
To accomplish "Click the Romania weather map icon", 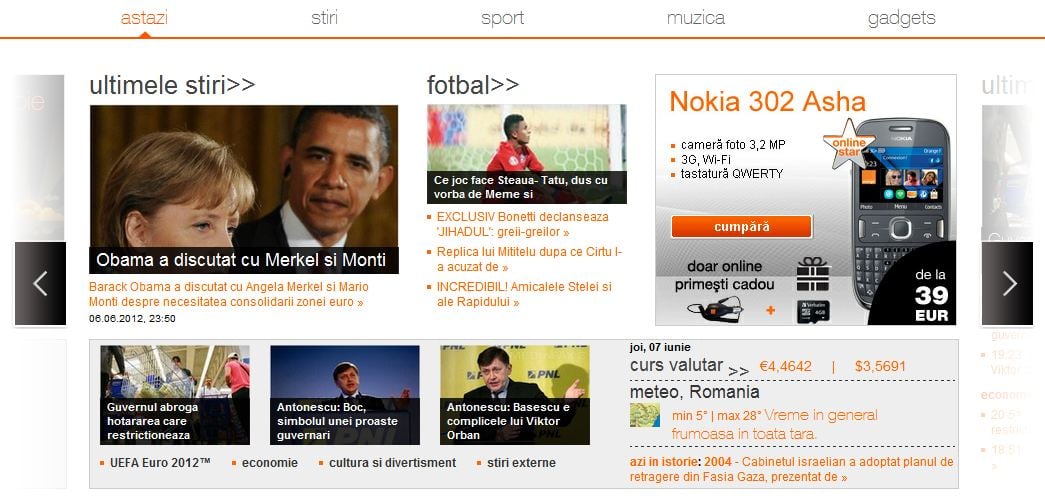I will [644, 415].
